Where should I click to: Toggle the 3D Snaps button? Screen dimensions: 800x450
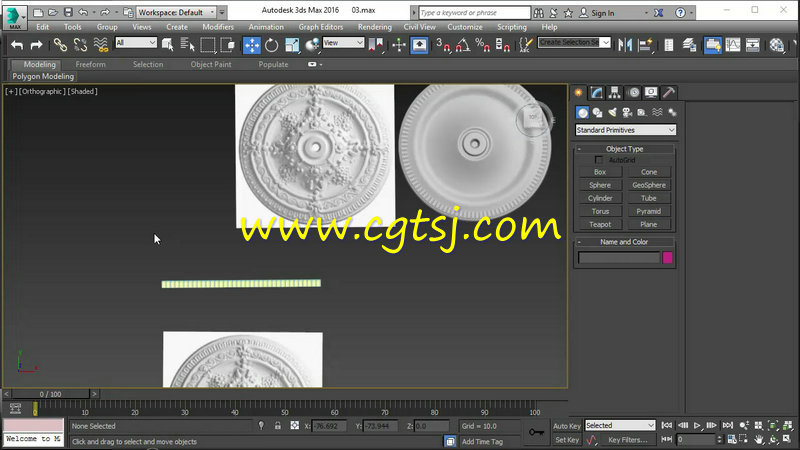[x=443, y=45]
